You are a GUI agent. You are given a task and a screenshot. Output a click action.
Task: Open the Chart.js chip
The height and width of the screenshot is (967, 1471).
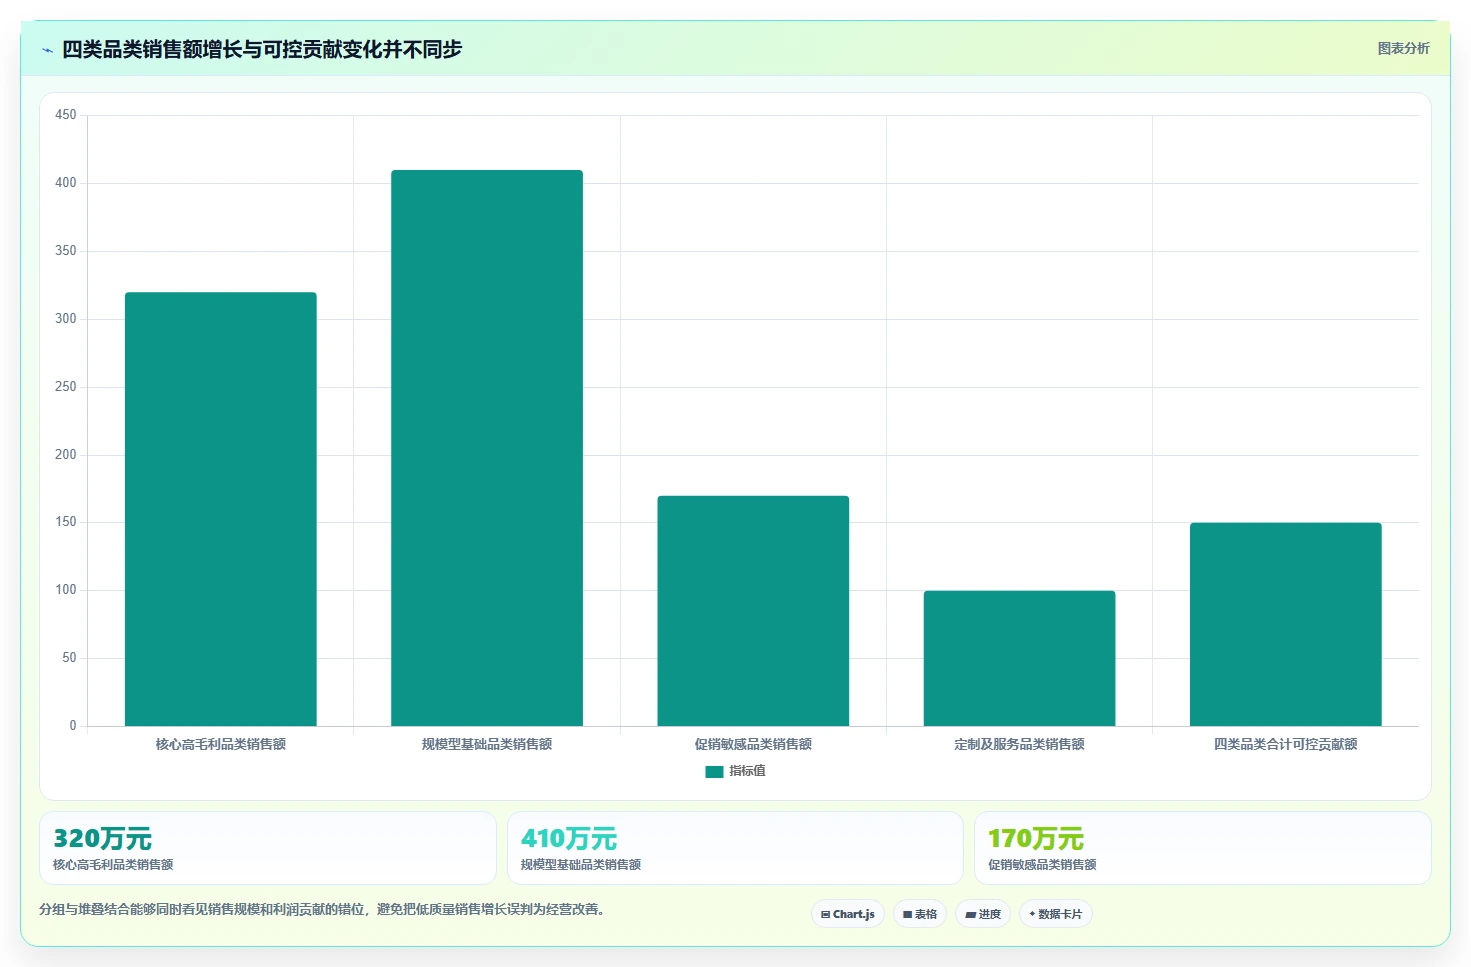click(x=847, y=914)
